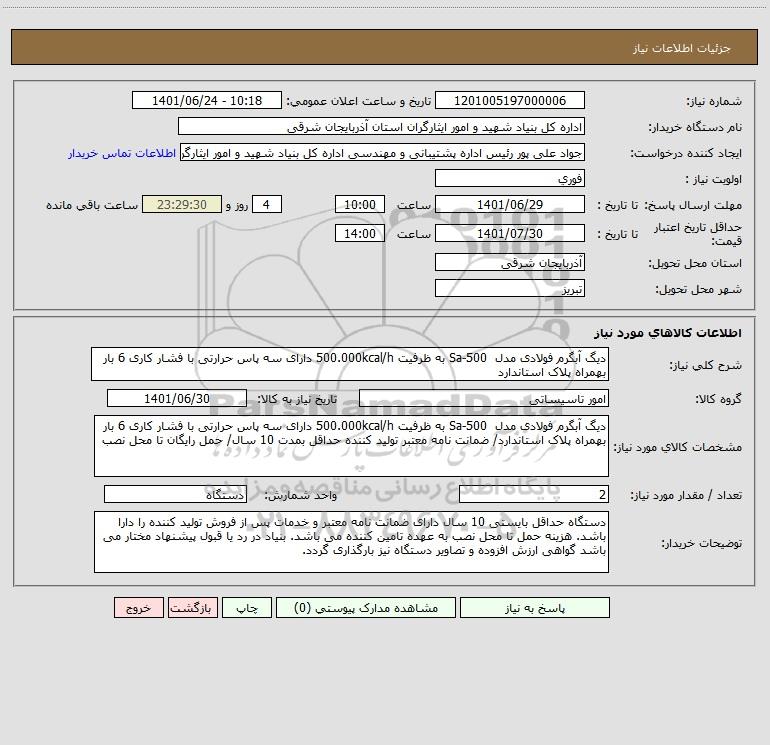Click the remaining time countdown 23:29:30

pyautogui.click(x=182, y=204)
